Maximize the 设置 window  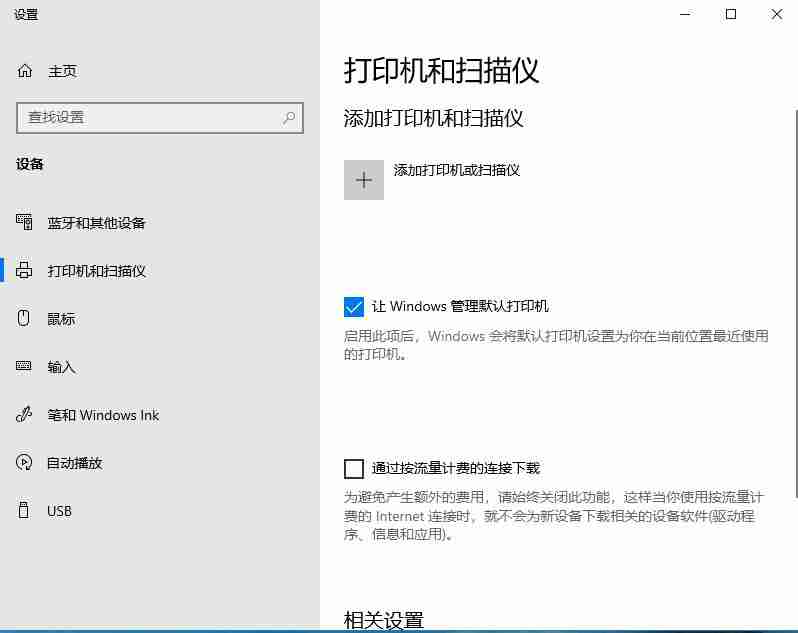pos(731,14)
